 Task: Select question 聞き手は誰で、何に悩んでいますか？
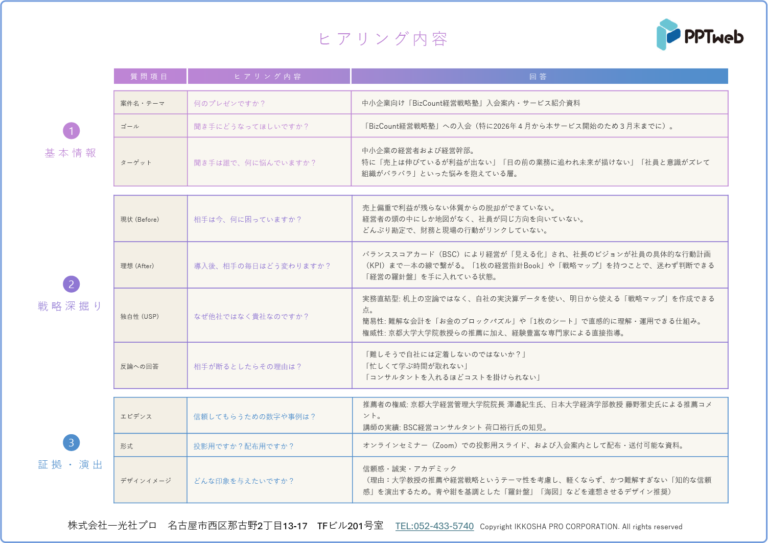[x=255, y=163]
